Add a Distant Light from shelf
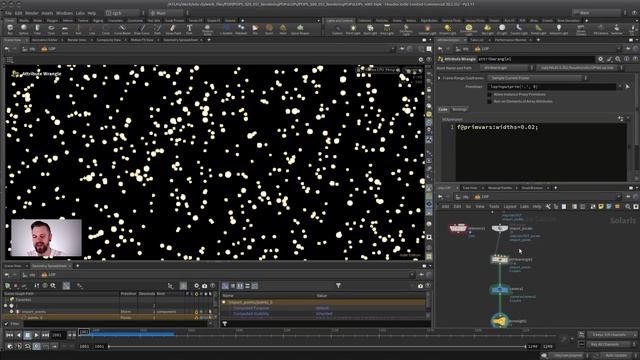Image resolution: width=640 pixels, height=360 pixels. click(x=448, y=29)
